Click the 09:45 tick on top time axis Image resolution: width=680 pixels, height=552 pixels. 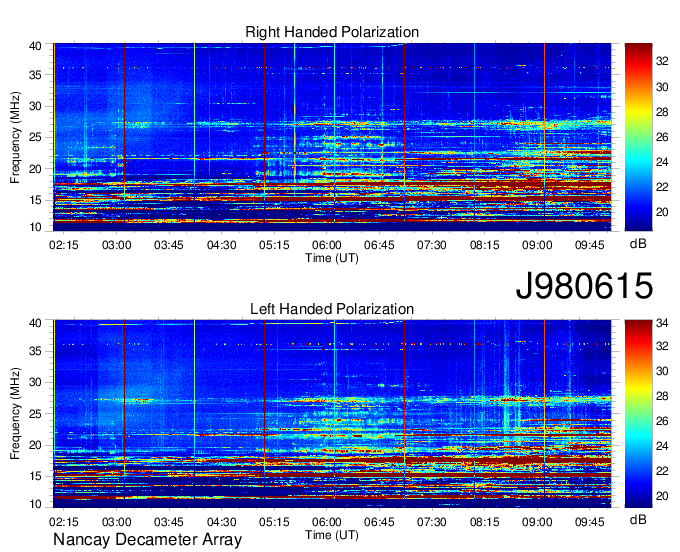[x=589, y=245]
